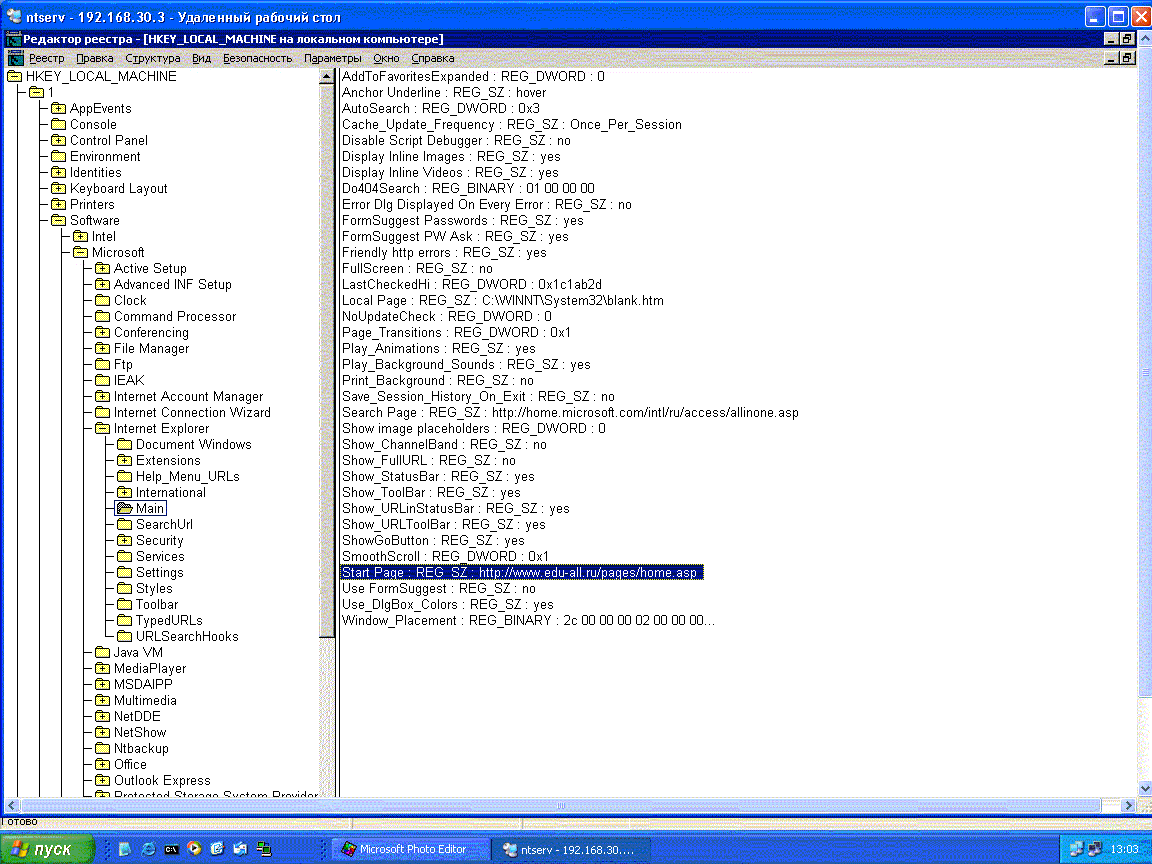Open the Безопасность menu
The height and width of the screenshot is (864, 1152).
click(x=257, y=58)
